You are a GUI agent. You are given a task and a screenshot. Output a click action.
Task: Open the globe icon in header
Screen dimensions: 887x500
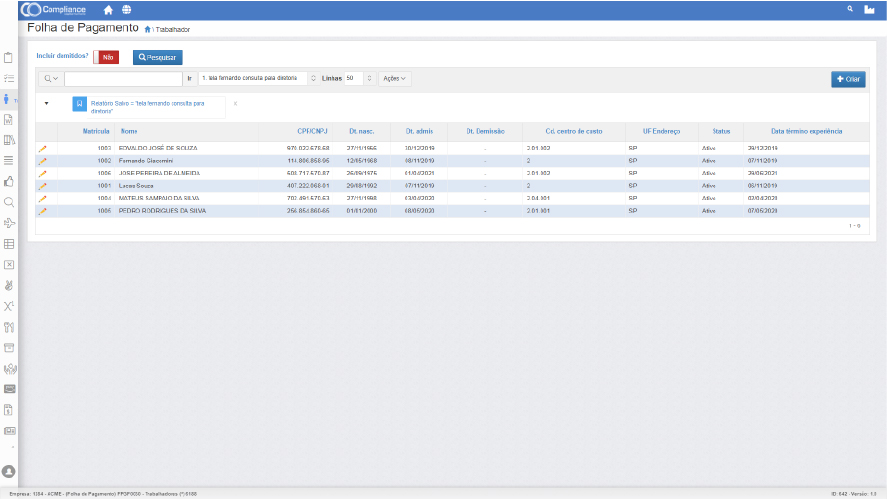(127, 9)
